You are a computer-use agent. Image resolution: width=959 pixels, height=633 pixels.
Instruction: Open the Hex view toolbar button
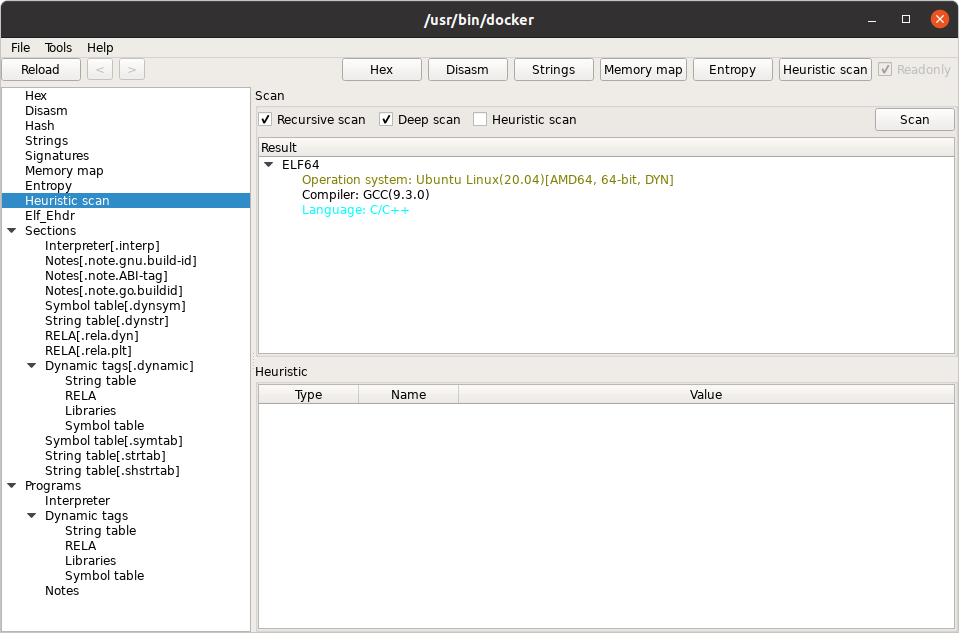382,69
